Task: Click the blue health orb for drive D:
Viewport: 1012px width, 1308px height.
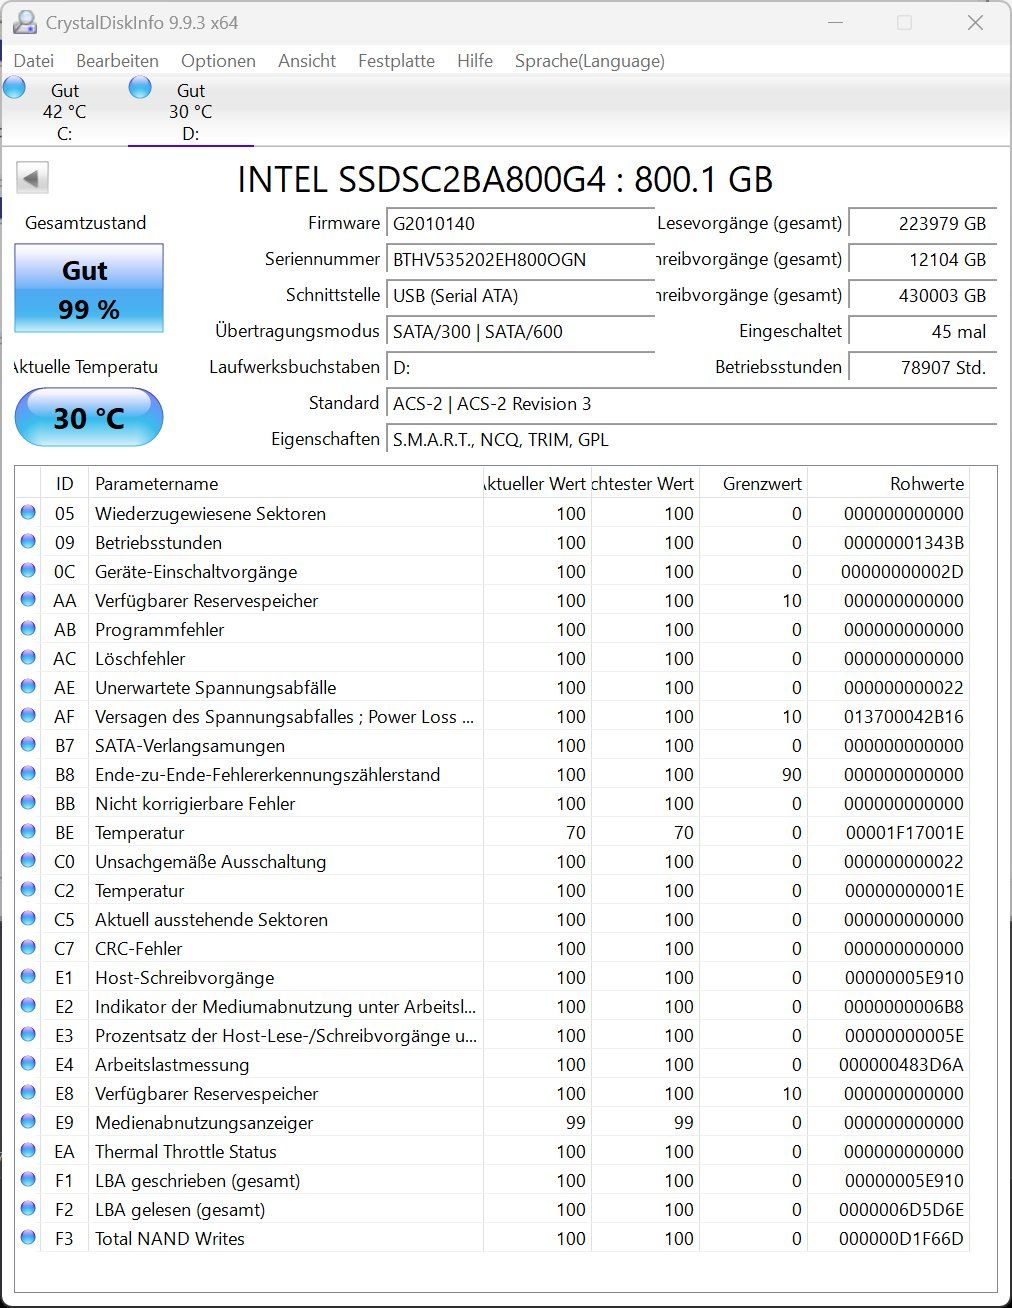Action: tap(140, 88)
